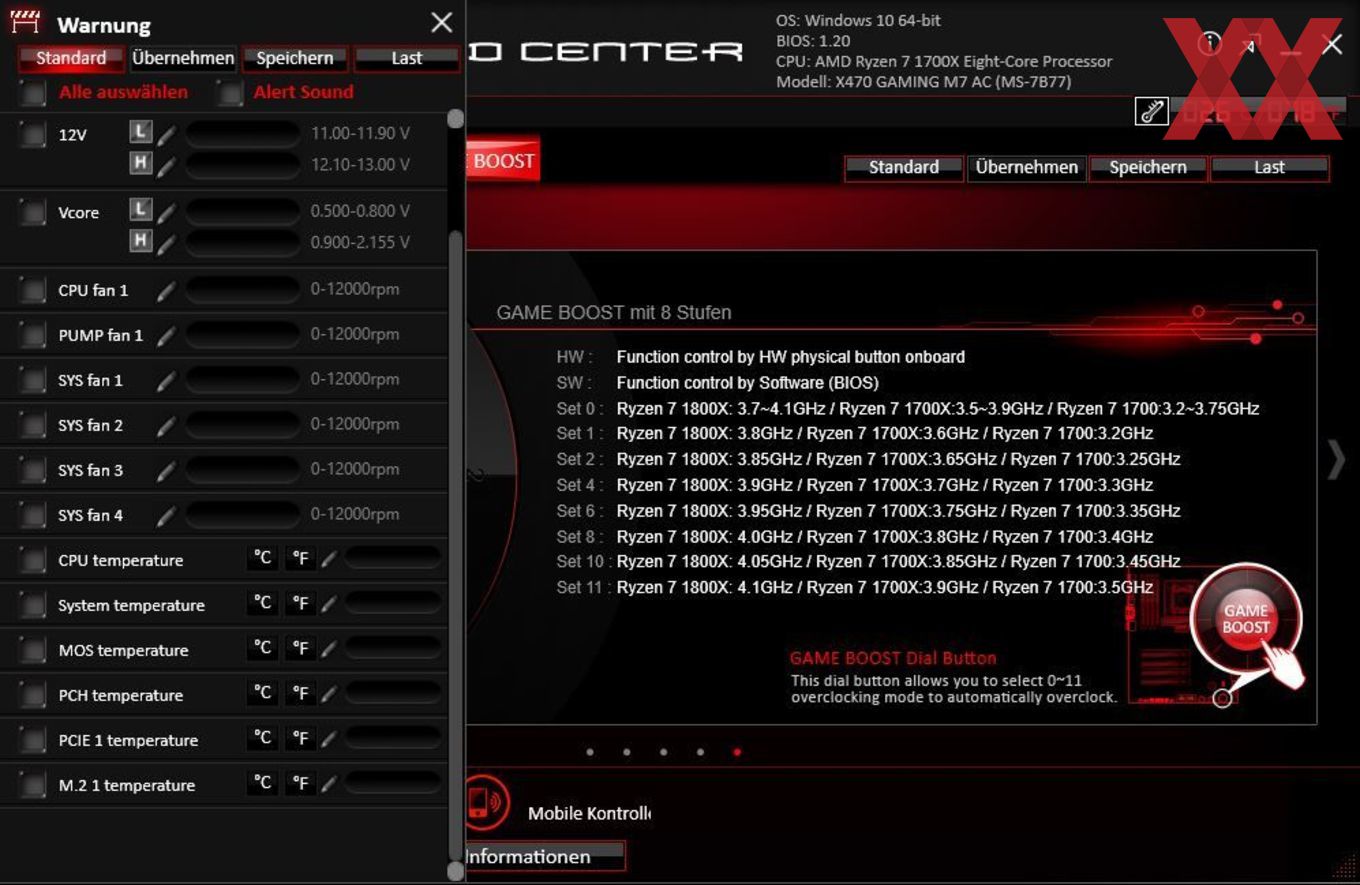Enable the SYS fan 3 warning checkbox
The width and height of the screenshot is (1360, 885).
(34, 471)
